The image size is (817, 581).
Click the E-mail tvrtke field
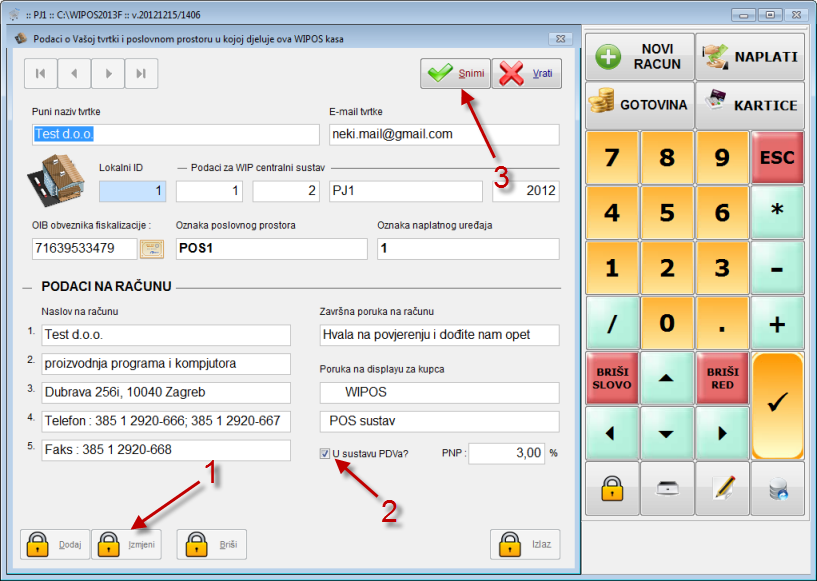point(444,134)
